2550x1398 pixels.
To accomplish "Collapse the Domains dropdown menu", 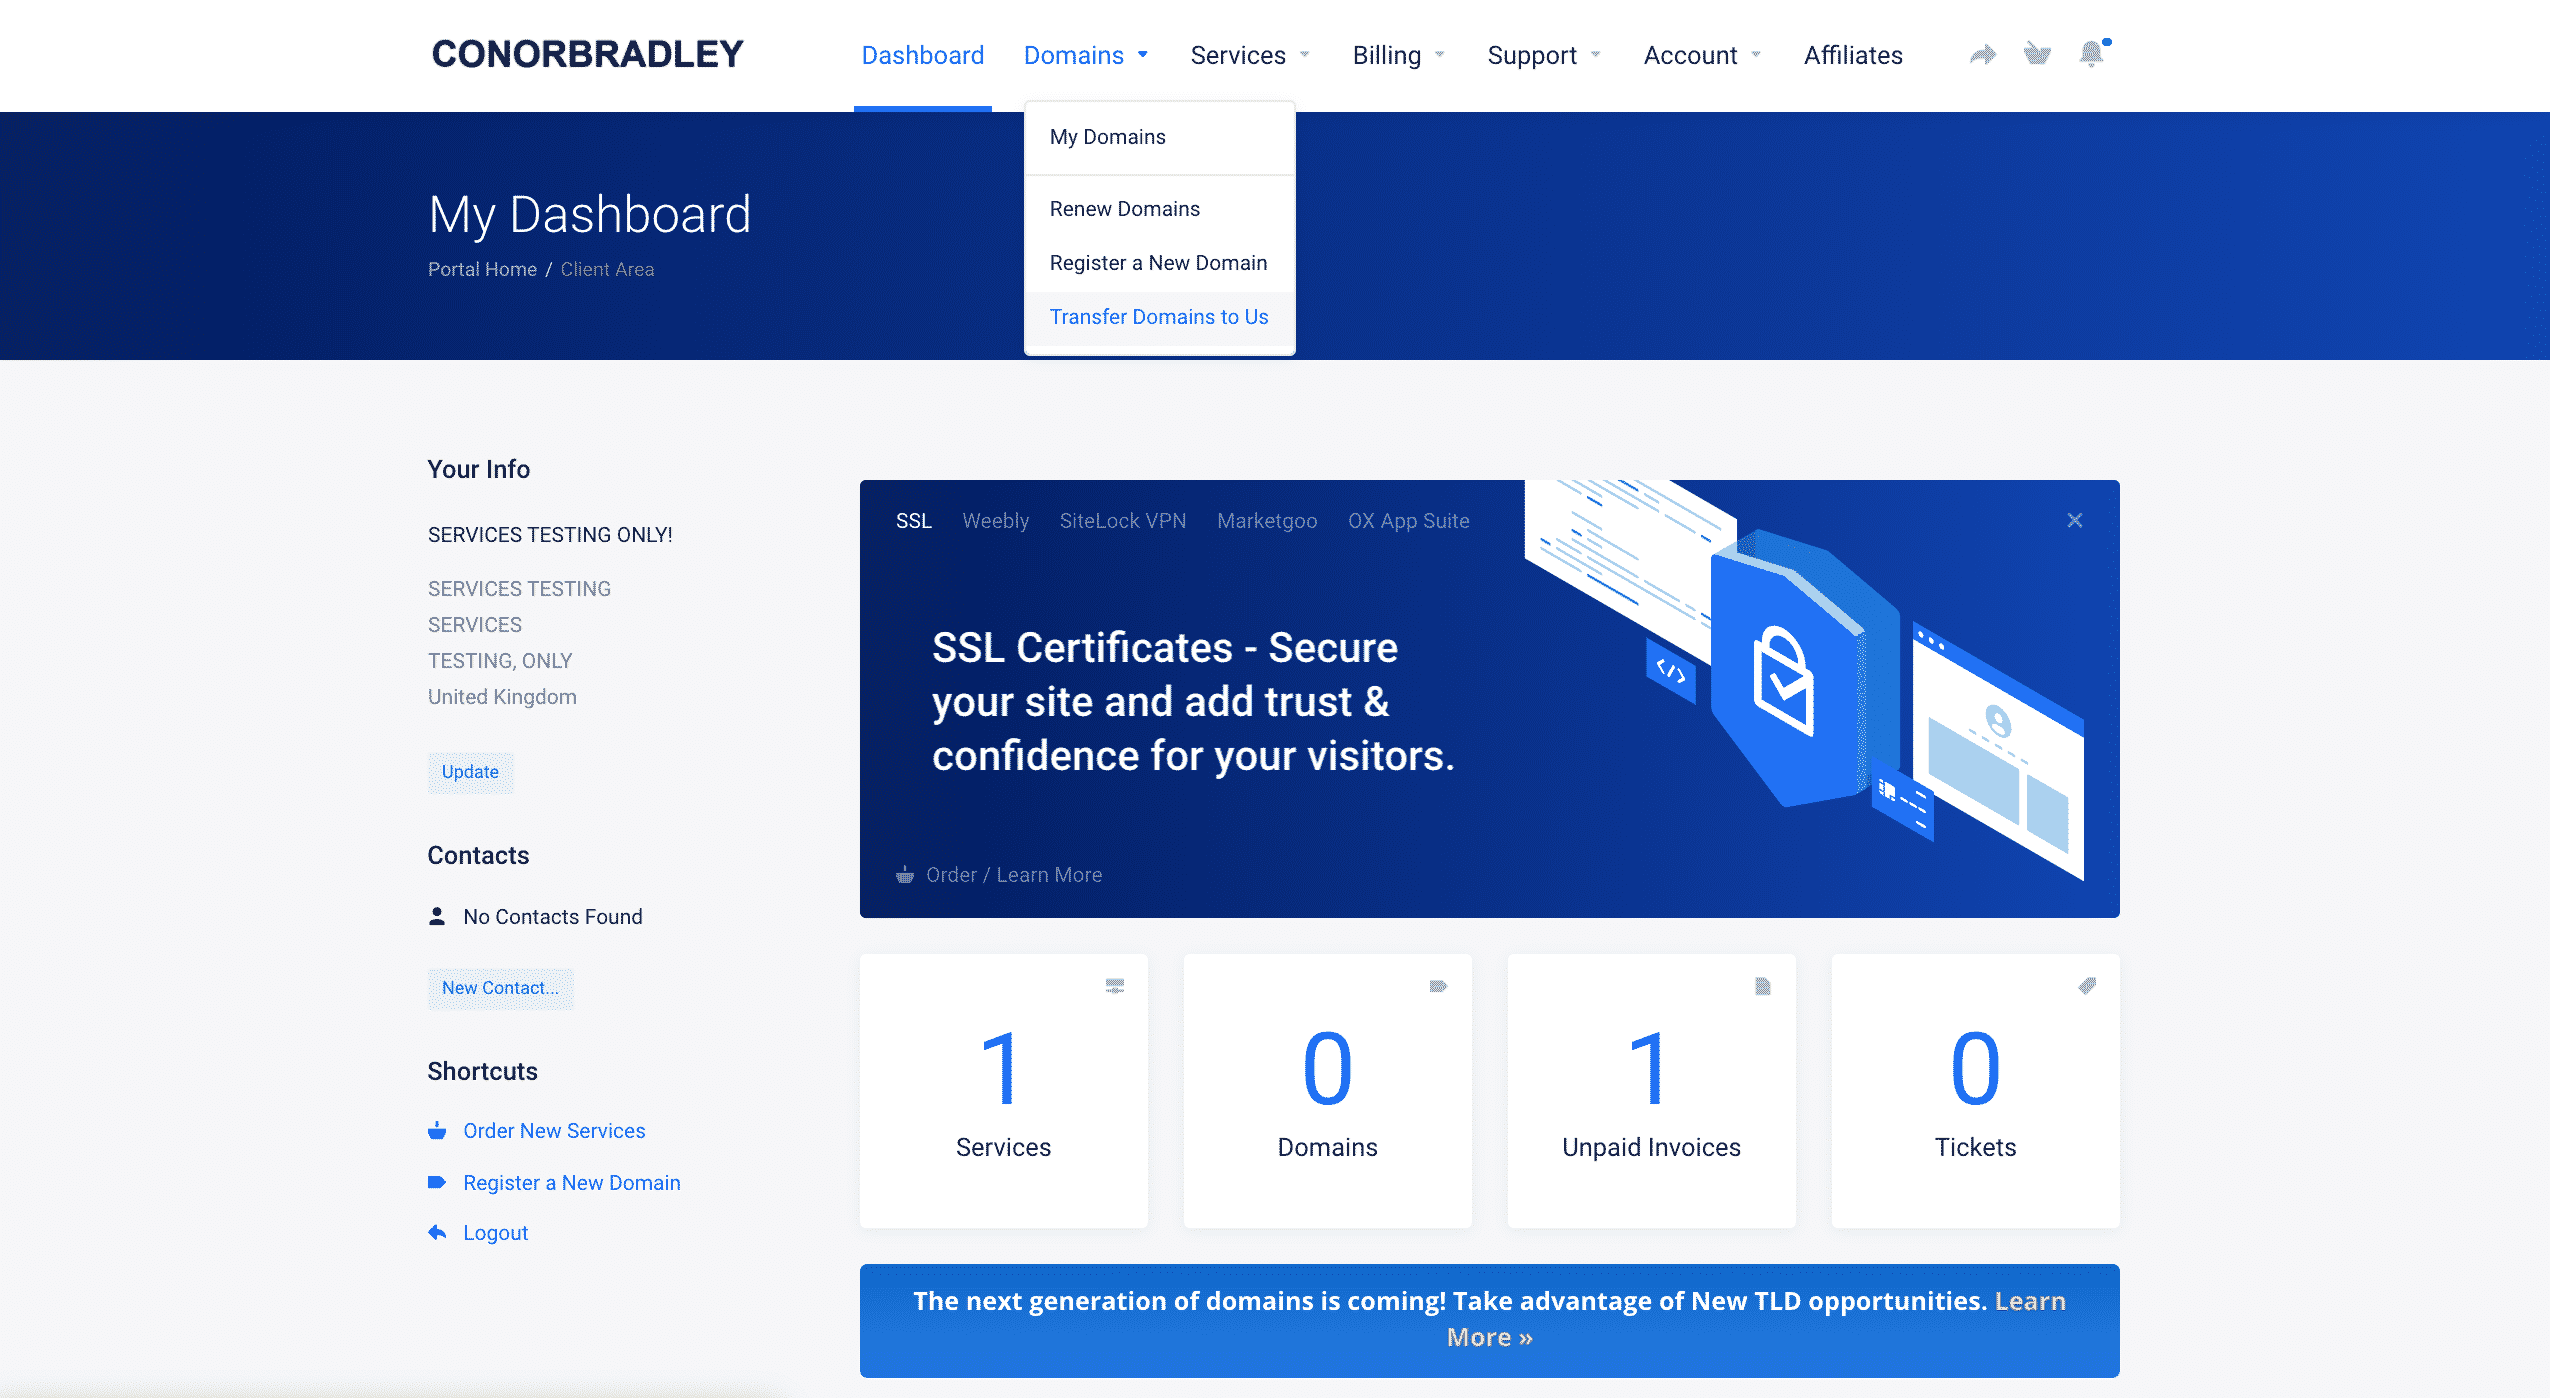I will [x=1085, y=55].
